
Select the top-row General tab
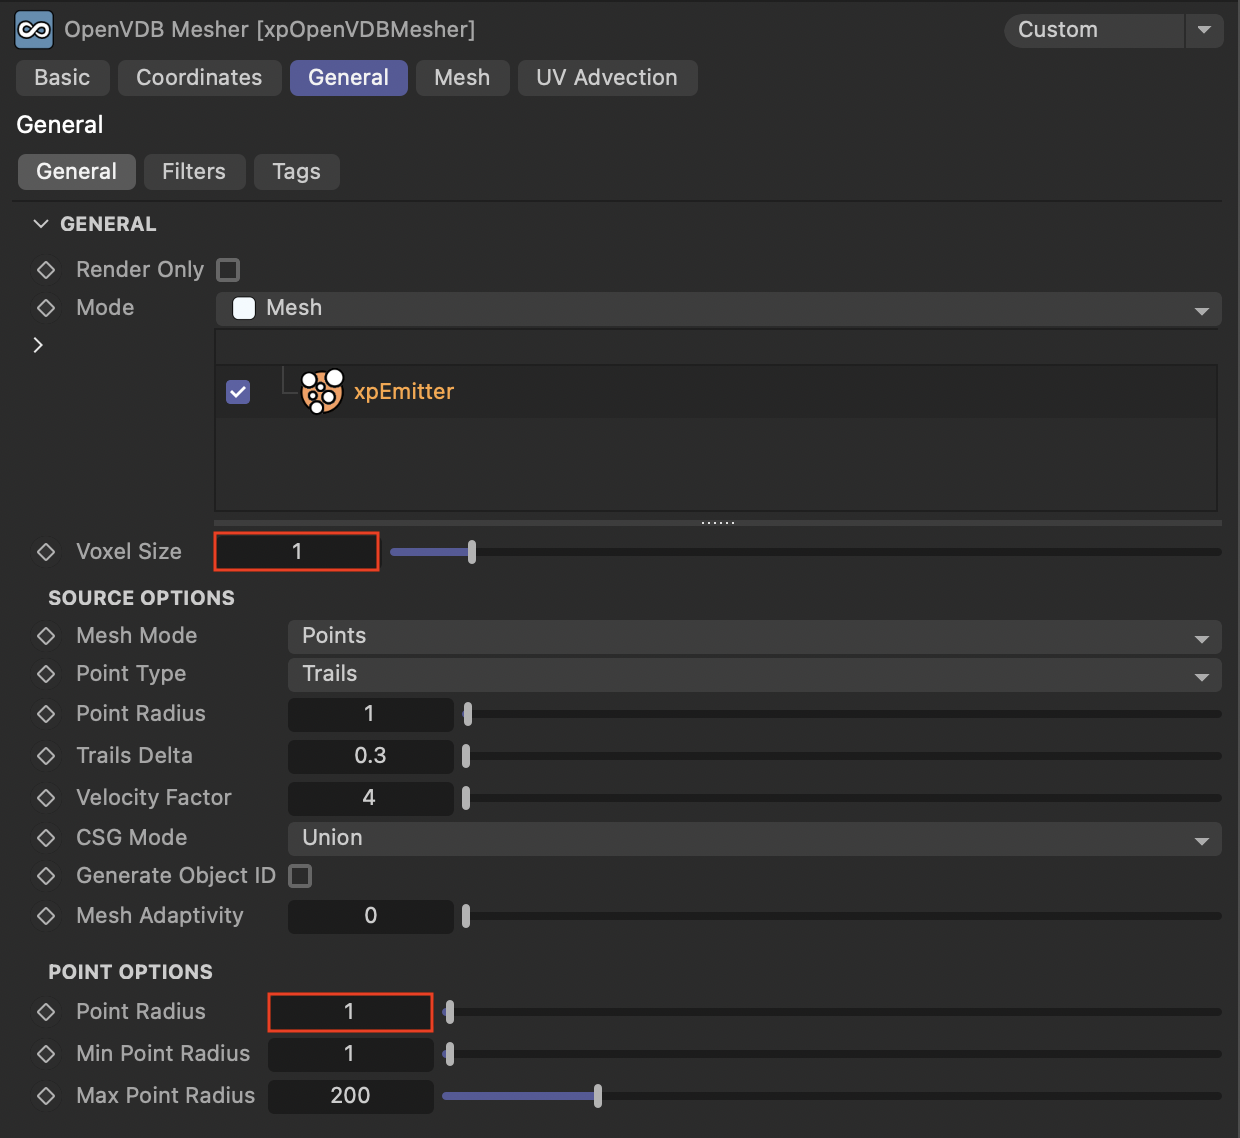pyautogui.click(x=348, y=78)
